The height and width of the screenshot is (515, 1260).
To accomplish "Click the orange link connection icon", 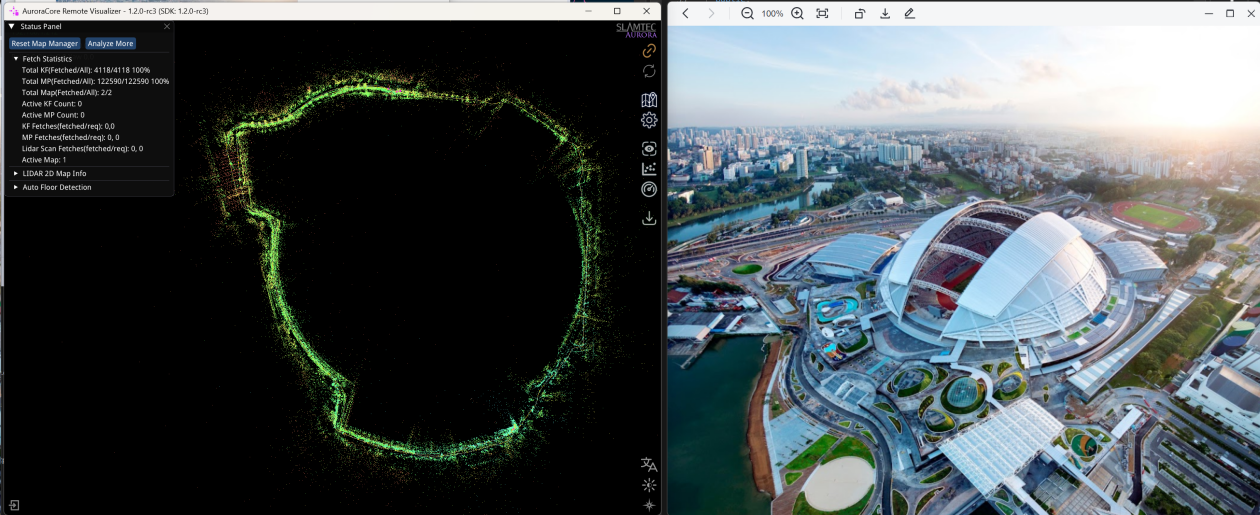I will pyautogui.click(x=649, y=50).
